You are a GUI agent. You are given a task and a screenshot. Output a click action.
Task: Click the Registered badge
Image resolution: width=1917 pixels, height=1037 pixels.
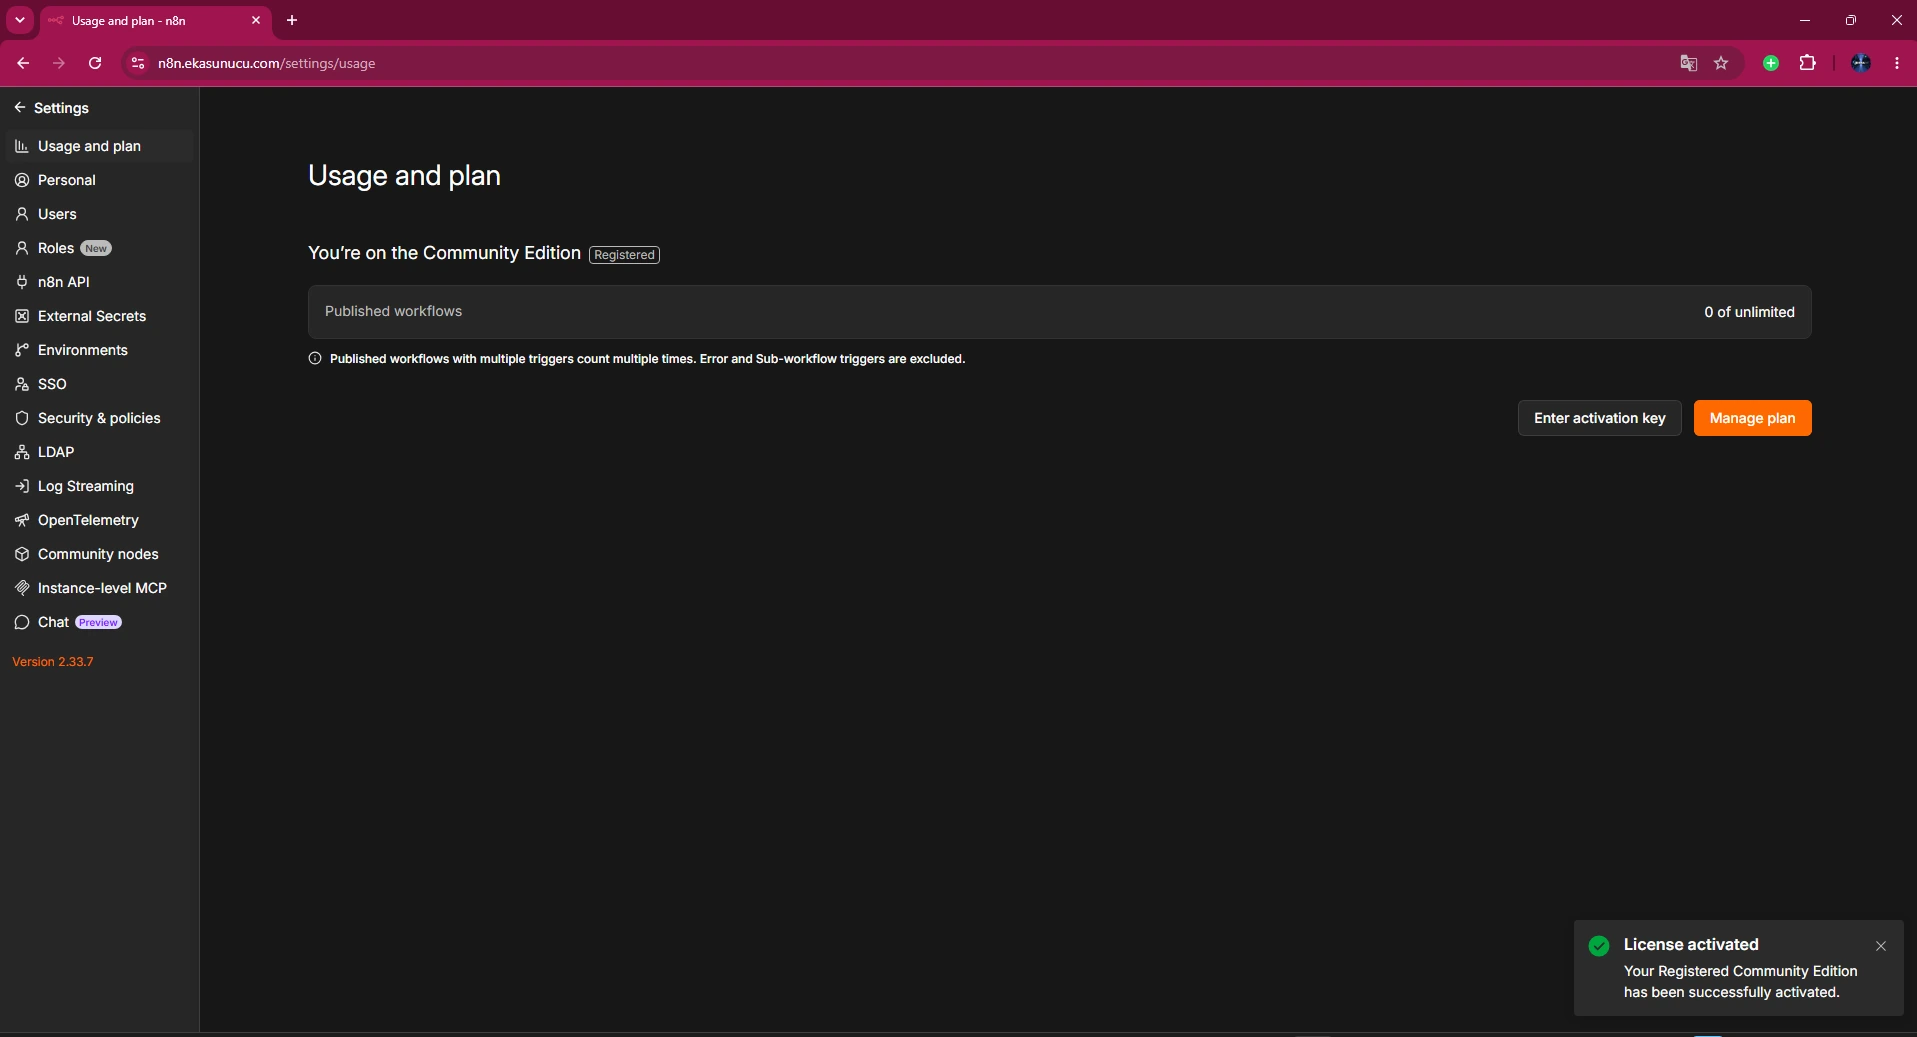tap(624, 255)
